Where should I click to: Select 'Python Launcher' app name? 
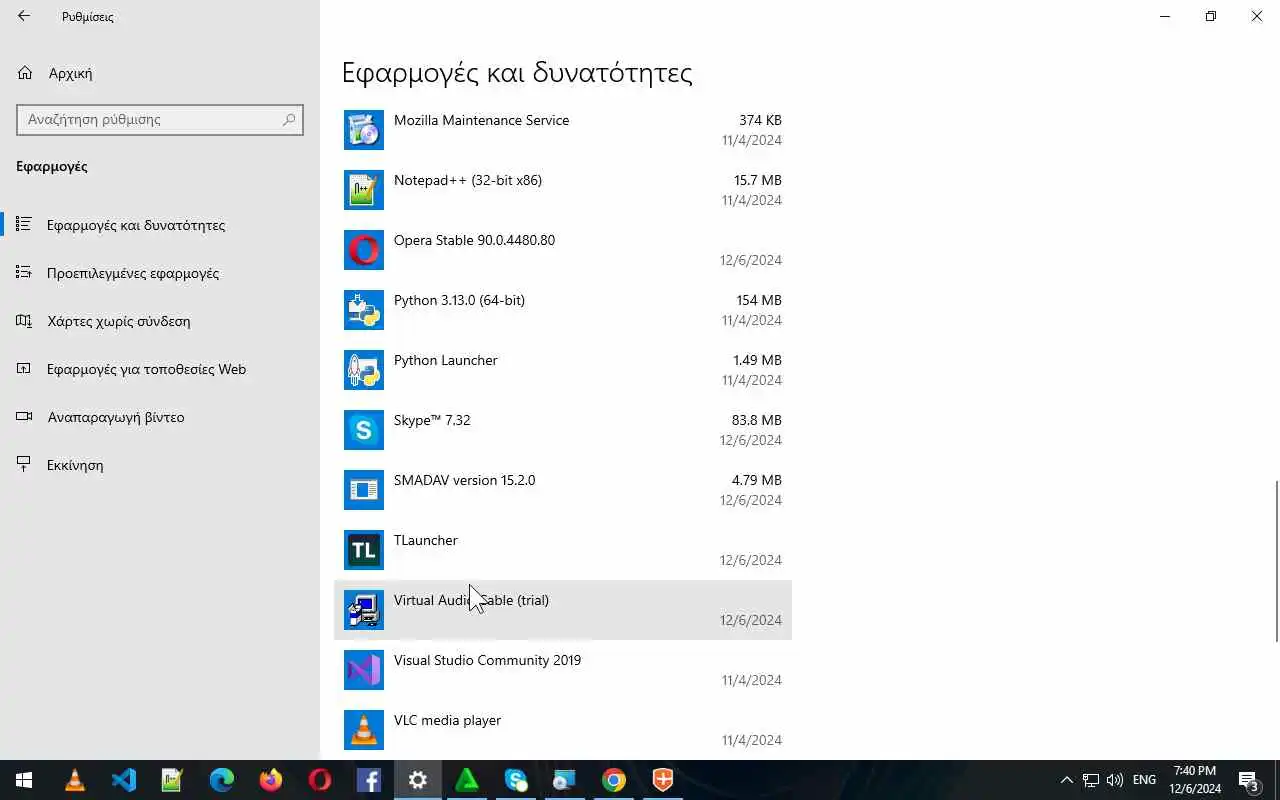(445, 360)
